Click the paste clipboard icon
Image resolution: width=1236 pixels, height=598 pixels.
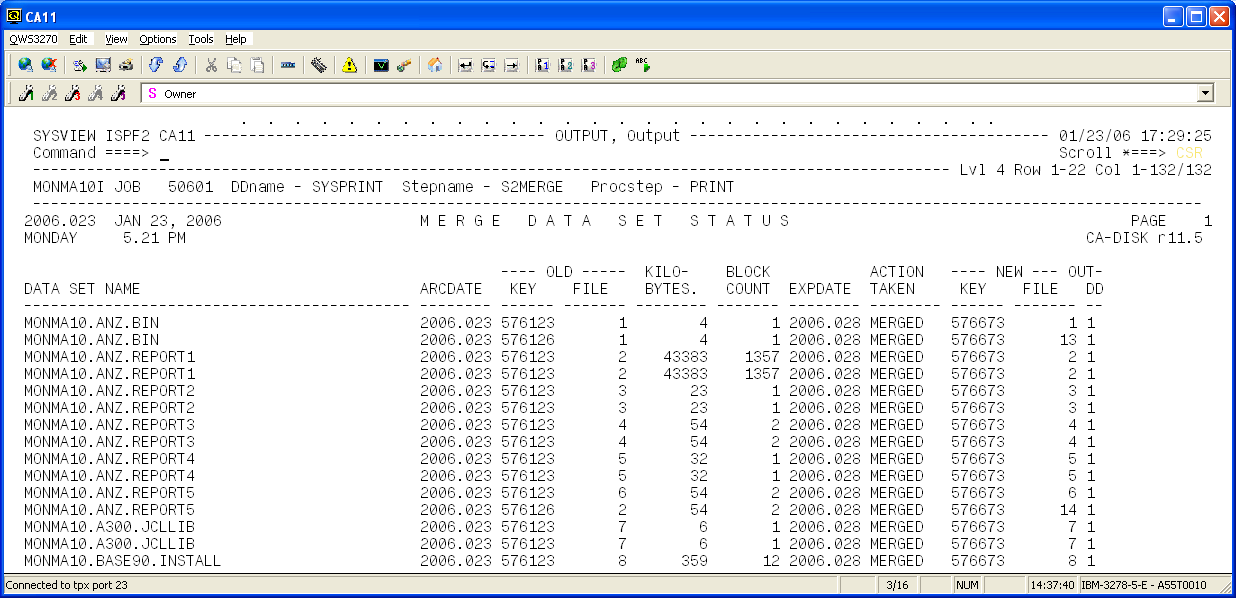tap(258, 65)
